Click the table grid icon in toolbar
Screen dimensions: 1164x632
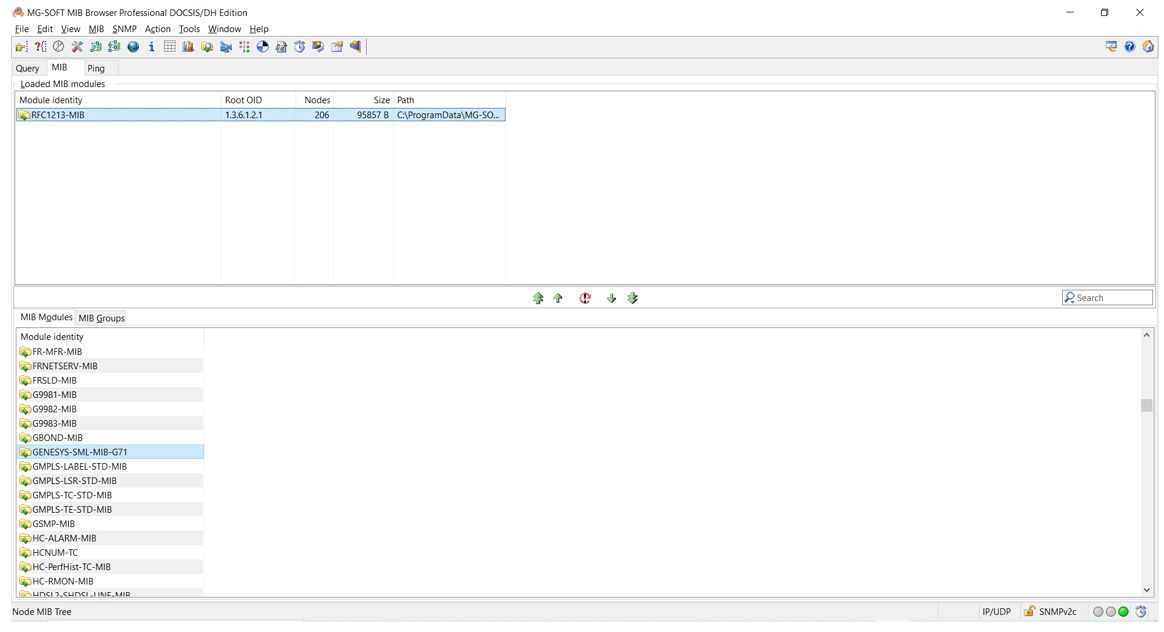tap(170, 47)
